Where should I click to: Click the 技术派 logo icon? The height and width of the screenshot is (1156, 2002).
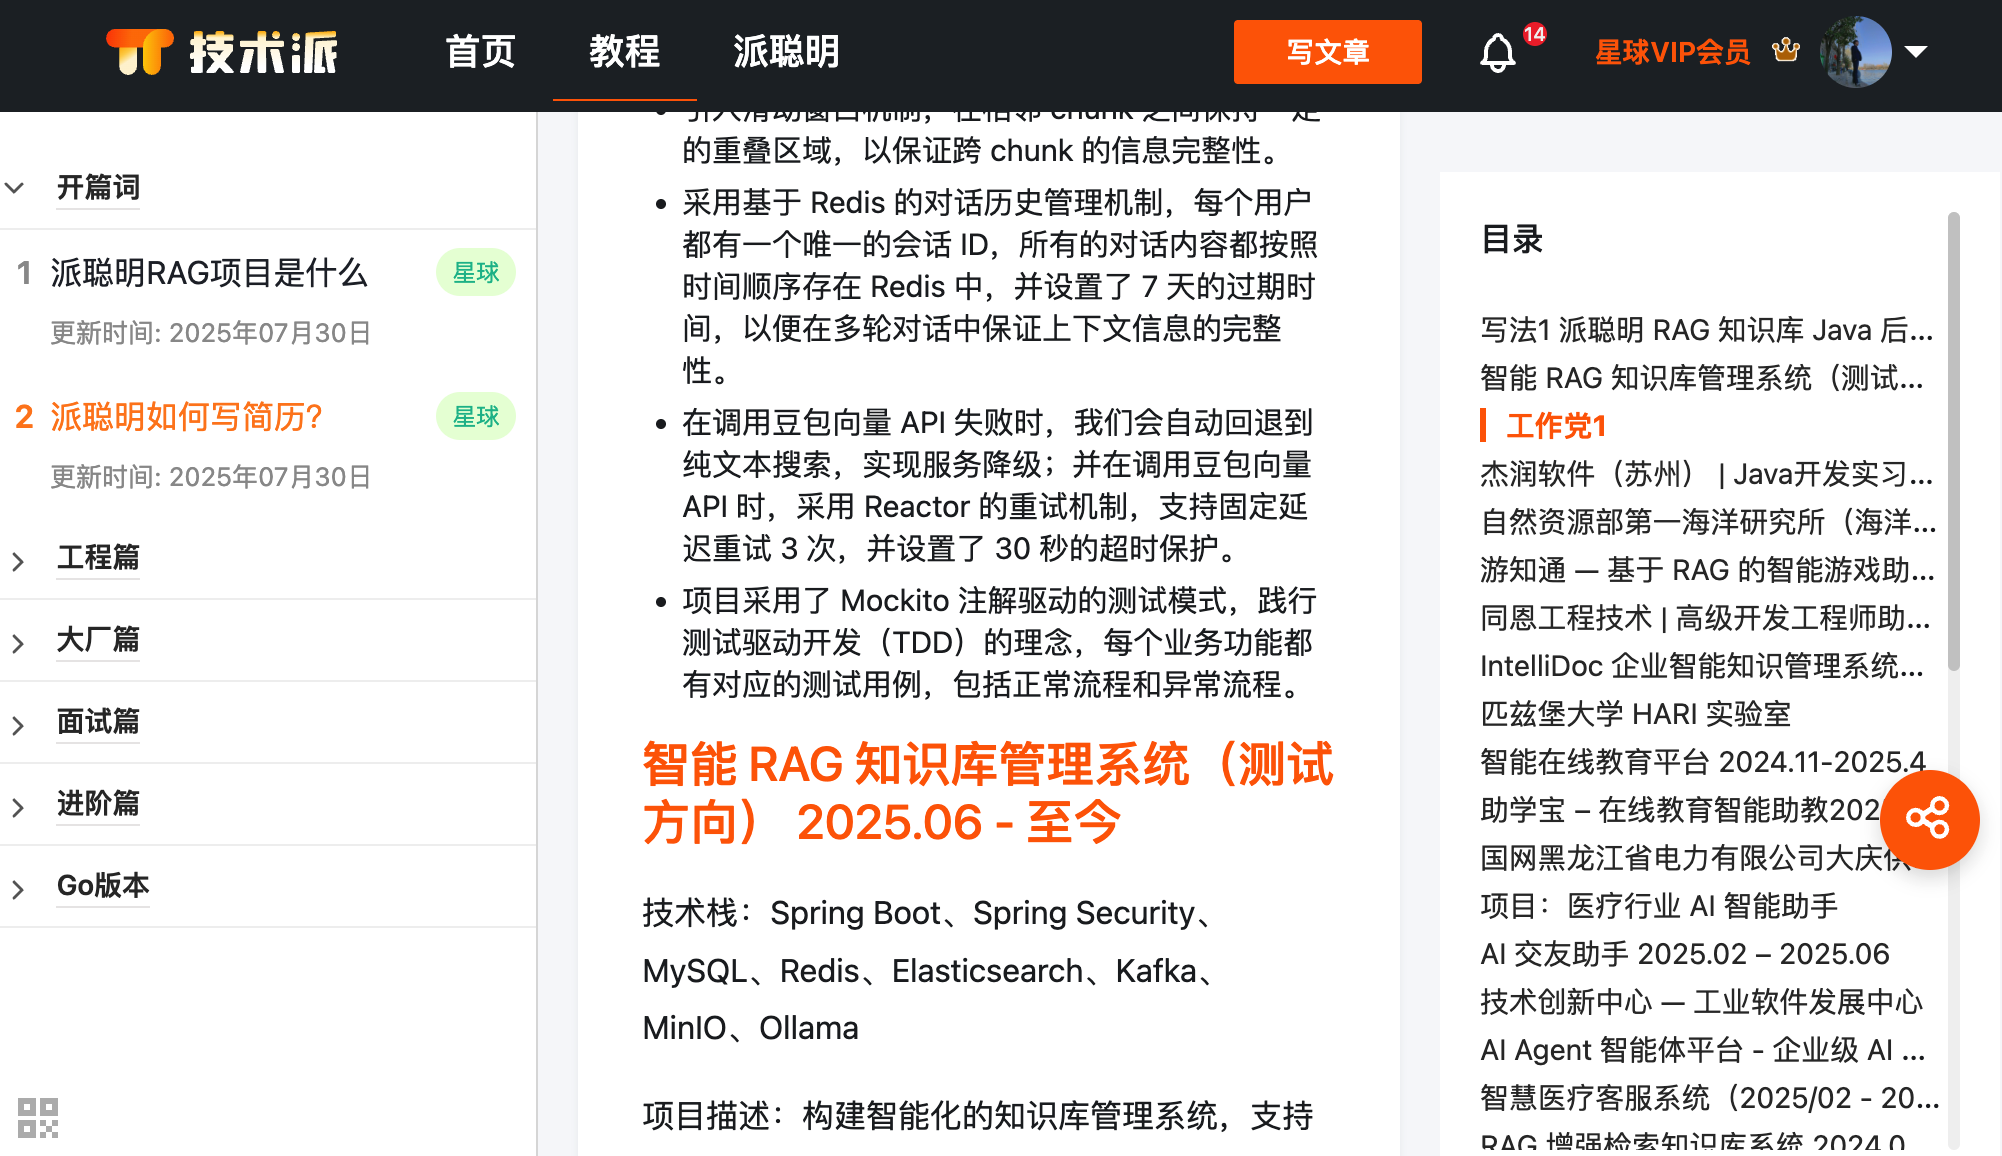140,52
